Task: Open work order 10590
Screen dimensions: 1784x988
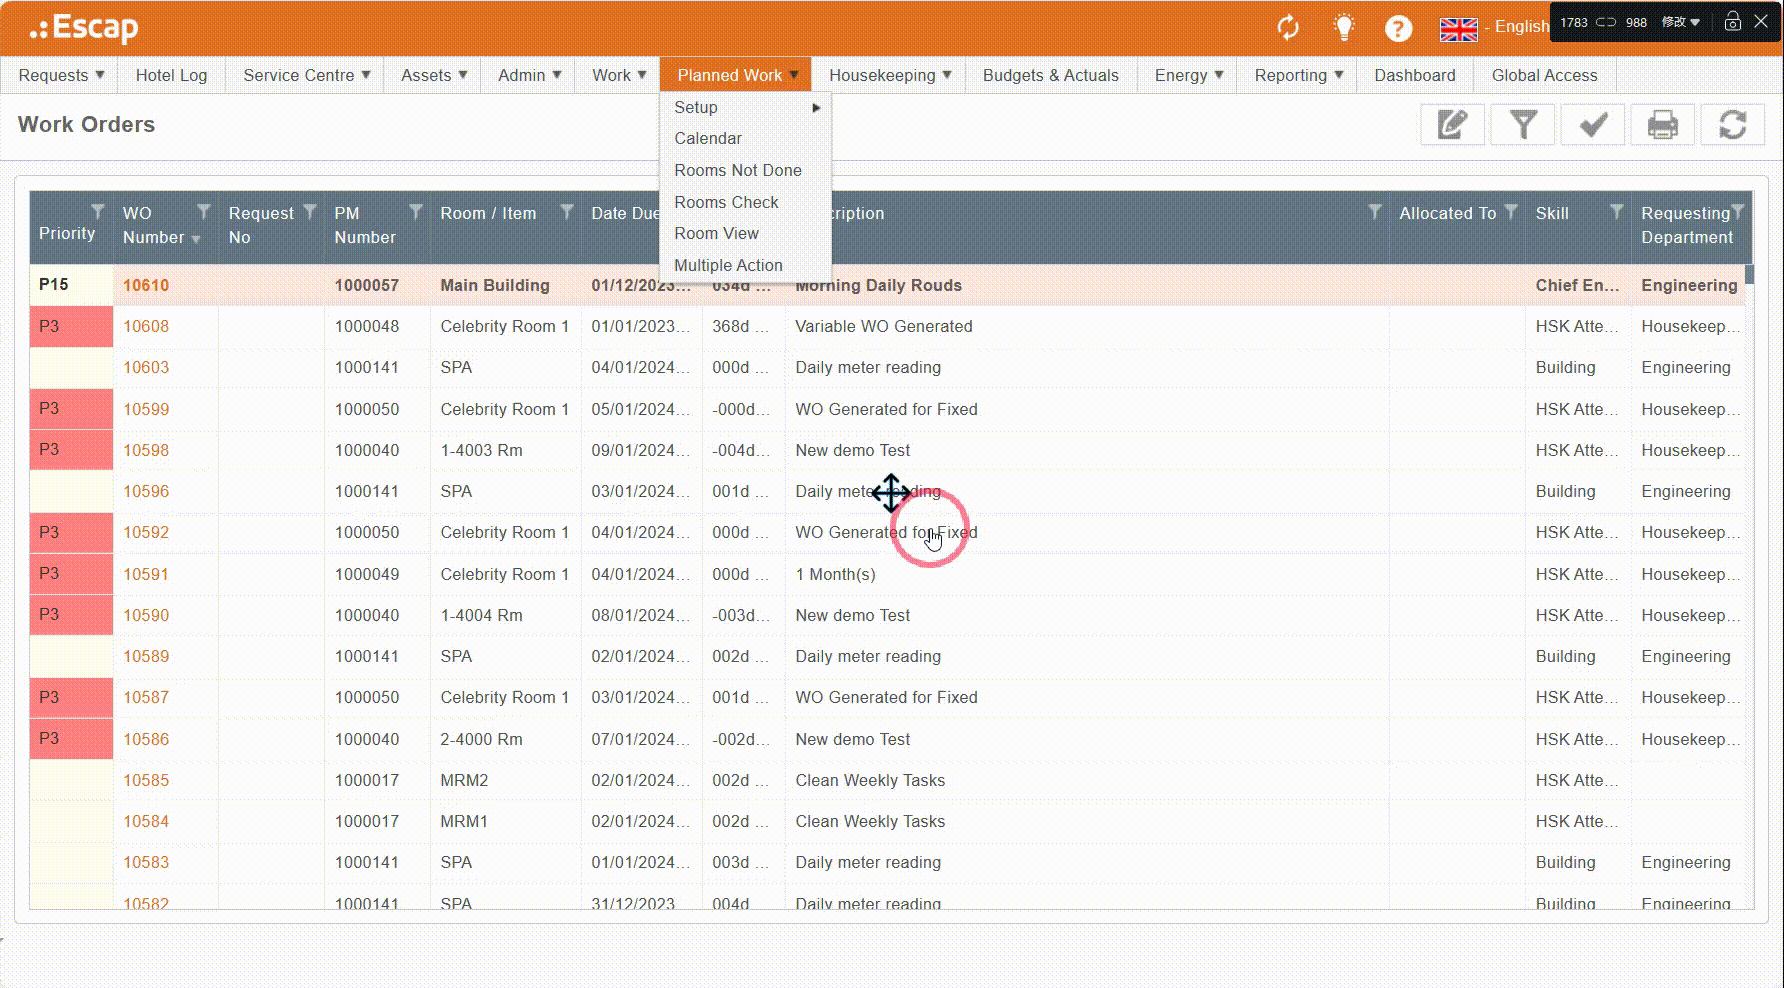Action: point(146,615)
